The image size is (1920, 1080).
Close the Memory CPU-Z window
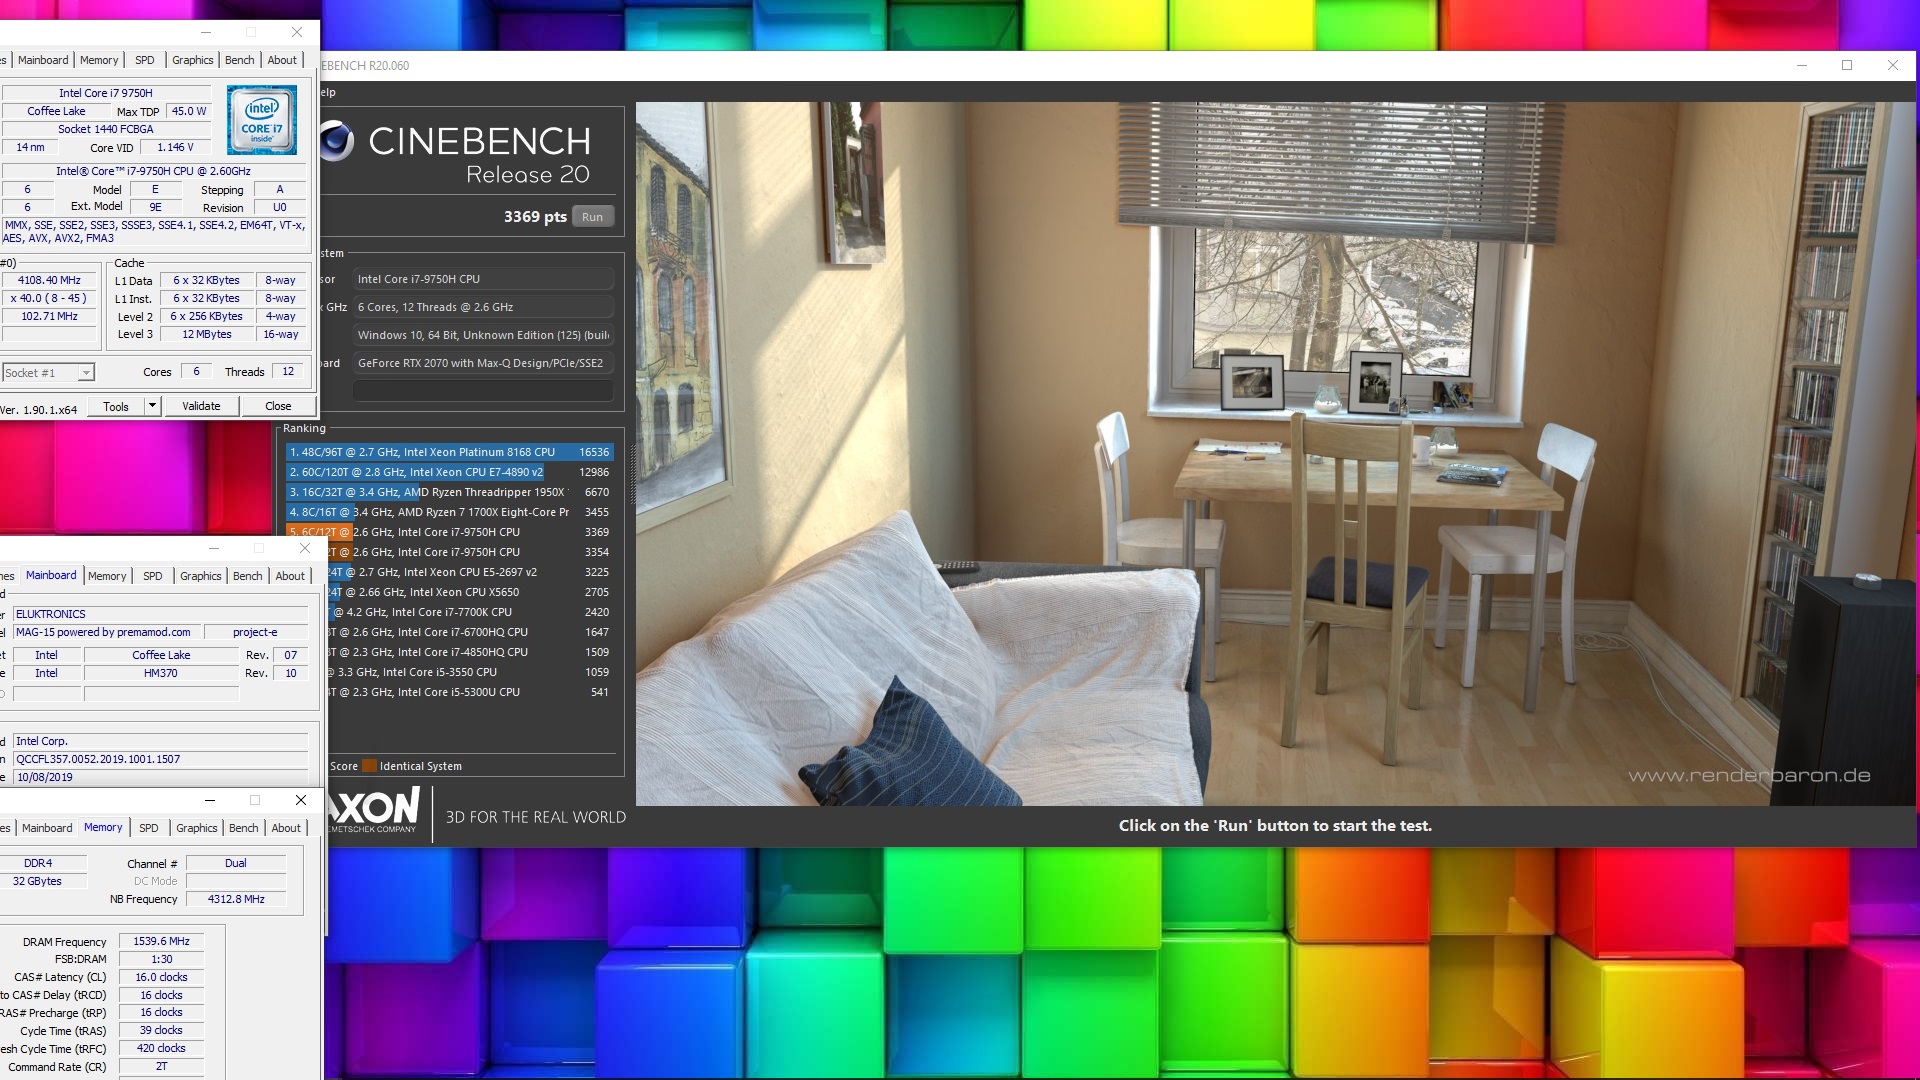click(x=301, y=800)
